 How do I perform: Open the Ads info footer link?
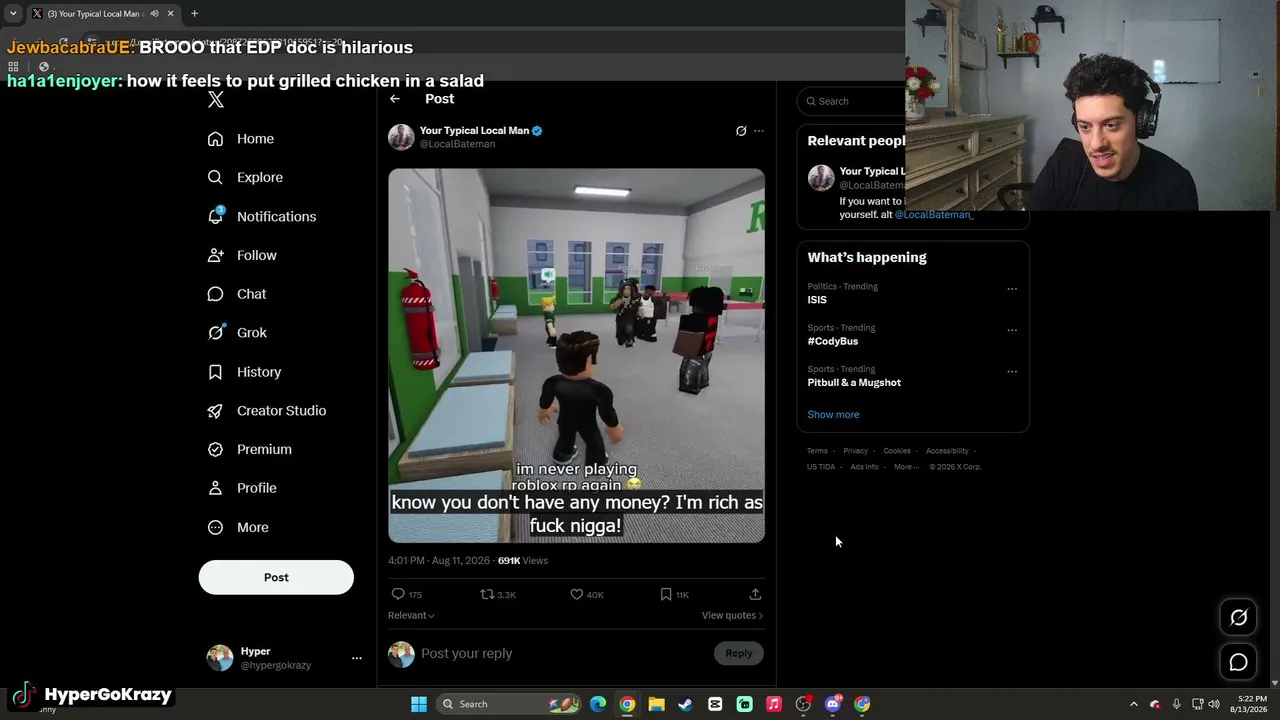[x=864, y=467]
